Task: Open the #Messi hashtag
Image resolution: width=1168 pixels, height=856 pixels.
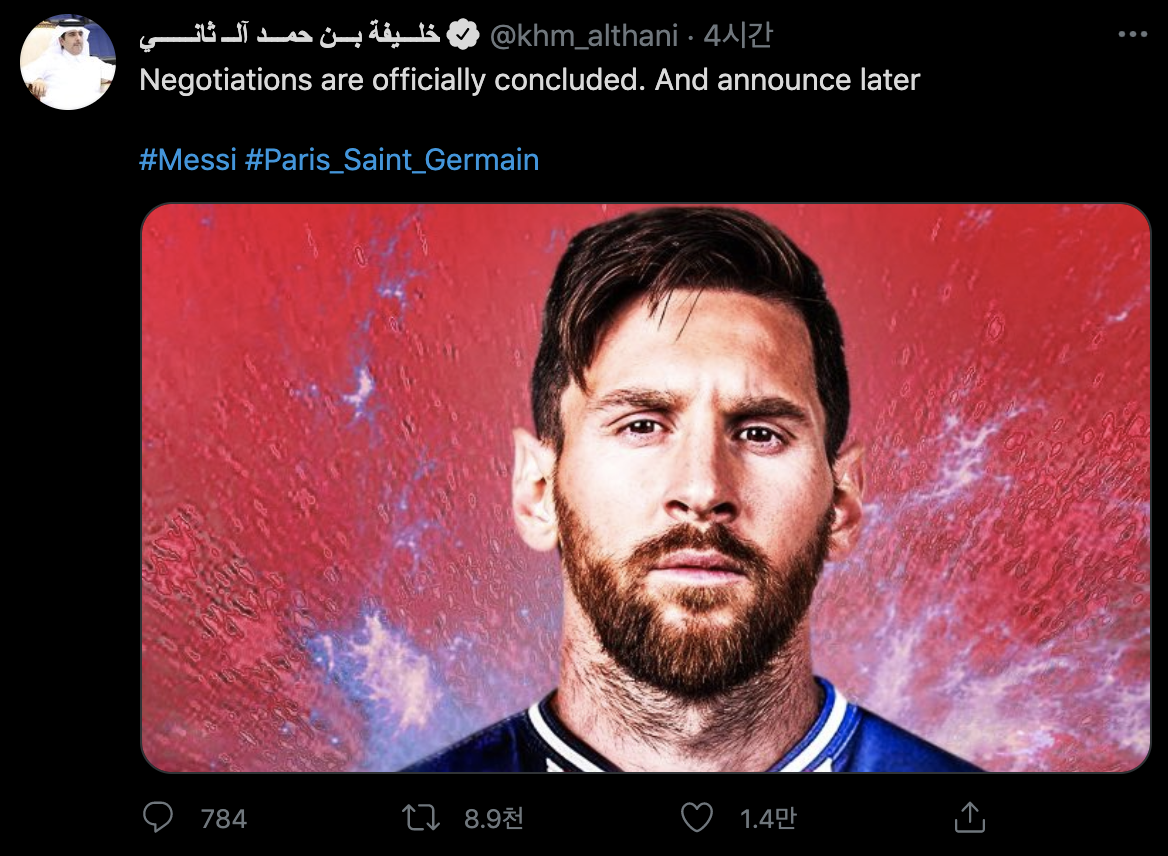Action: tap(188, 159)
